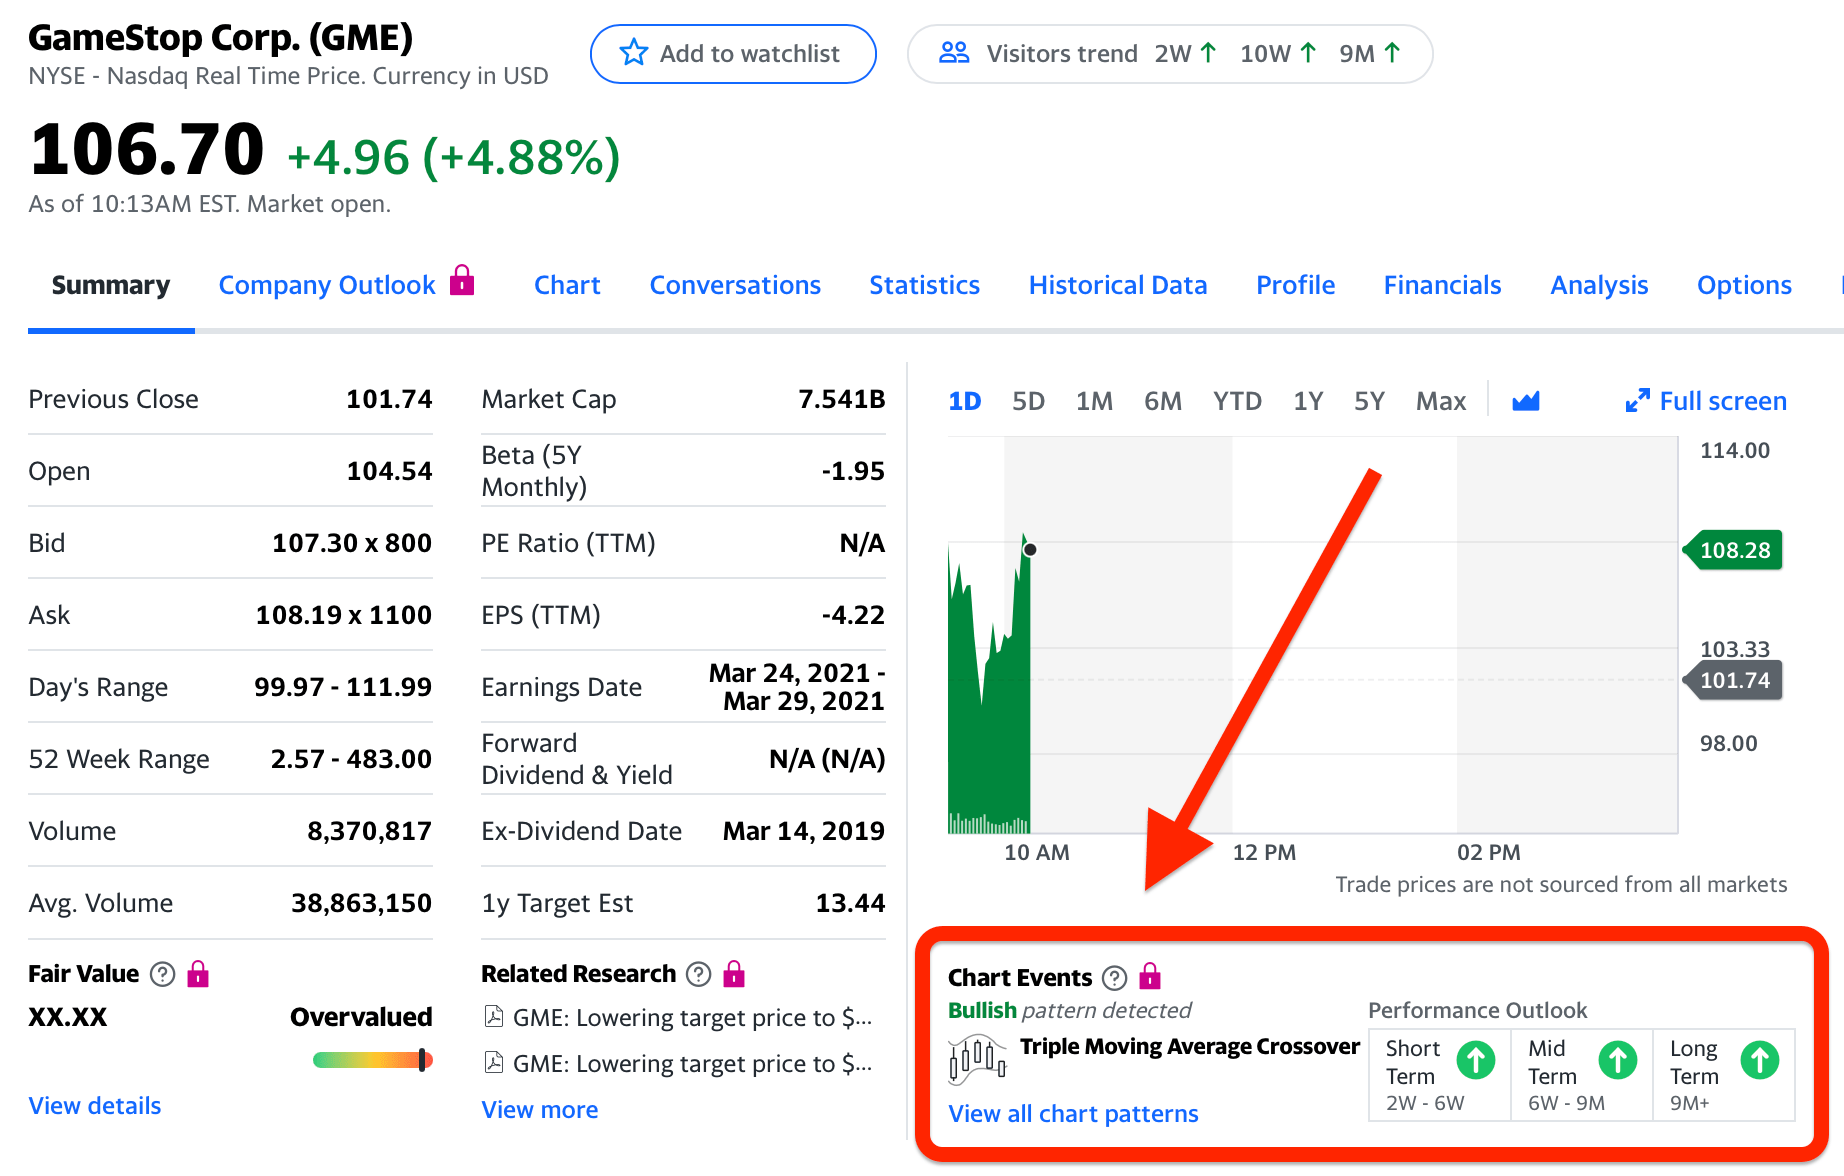Add GME to watchlist
The width and height of the screenshot is (1844, 1176).
pyautogui.click(x=733, y=54)
